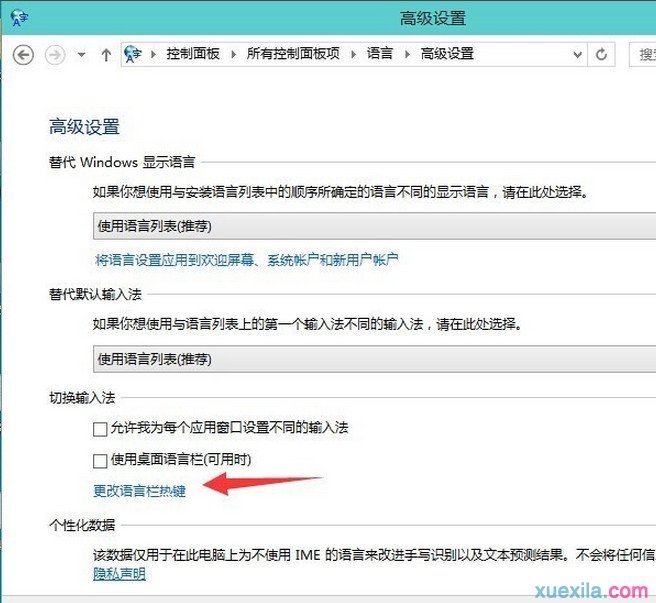Click the window title 高级设置
Viewport: 656px width, 603px height.
click(433, 18)
